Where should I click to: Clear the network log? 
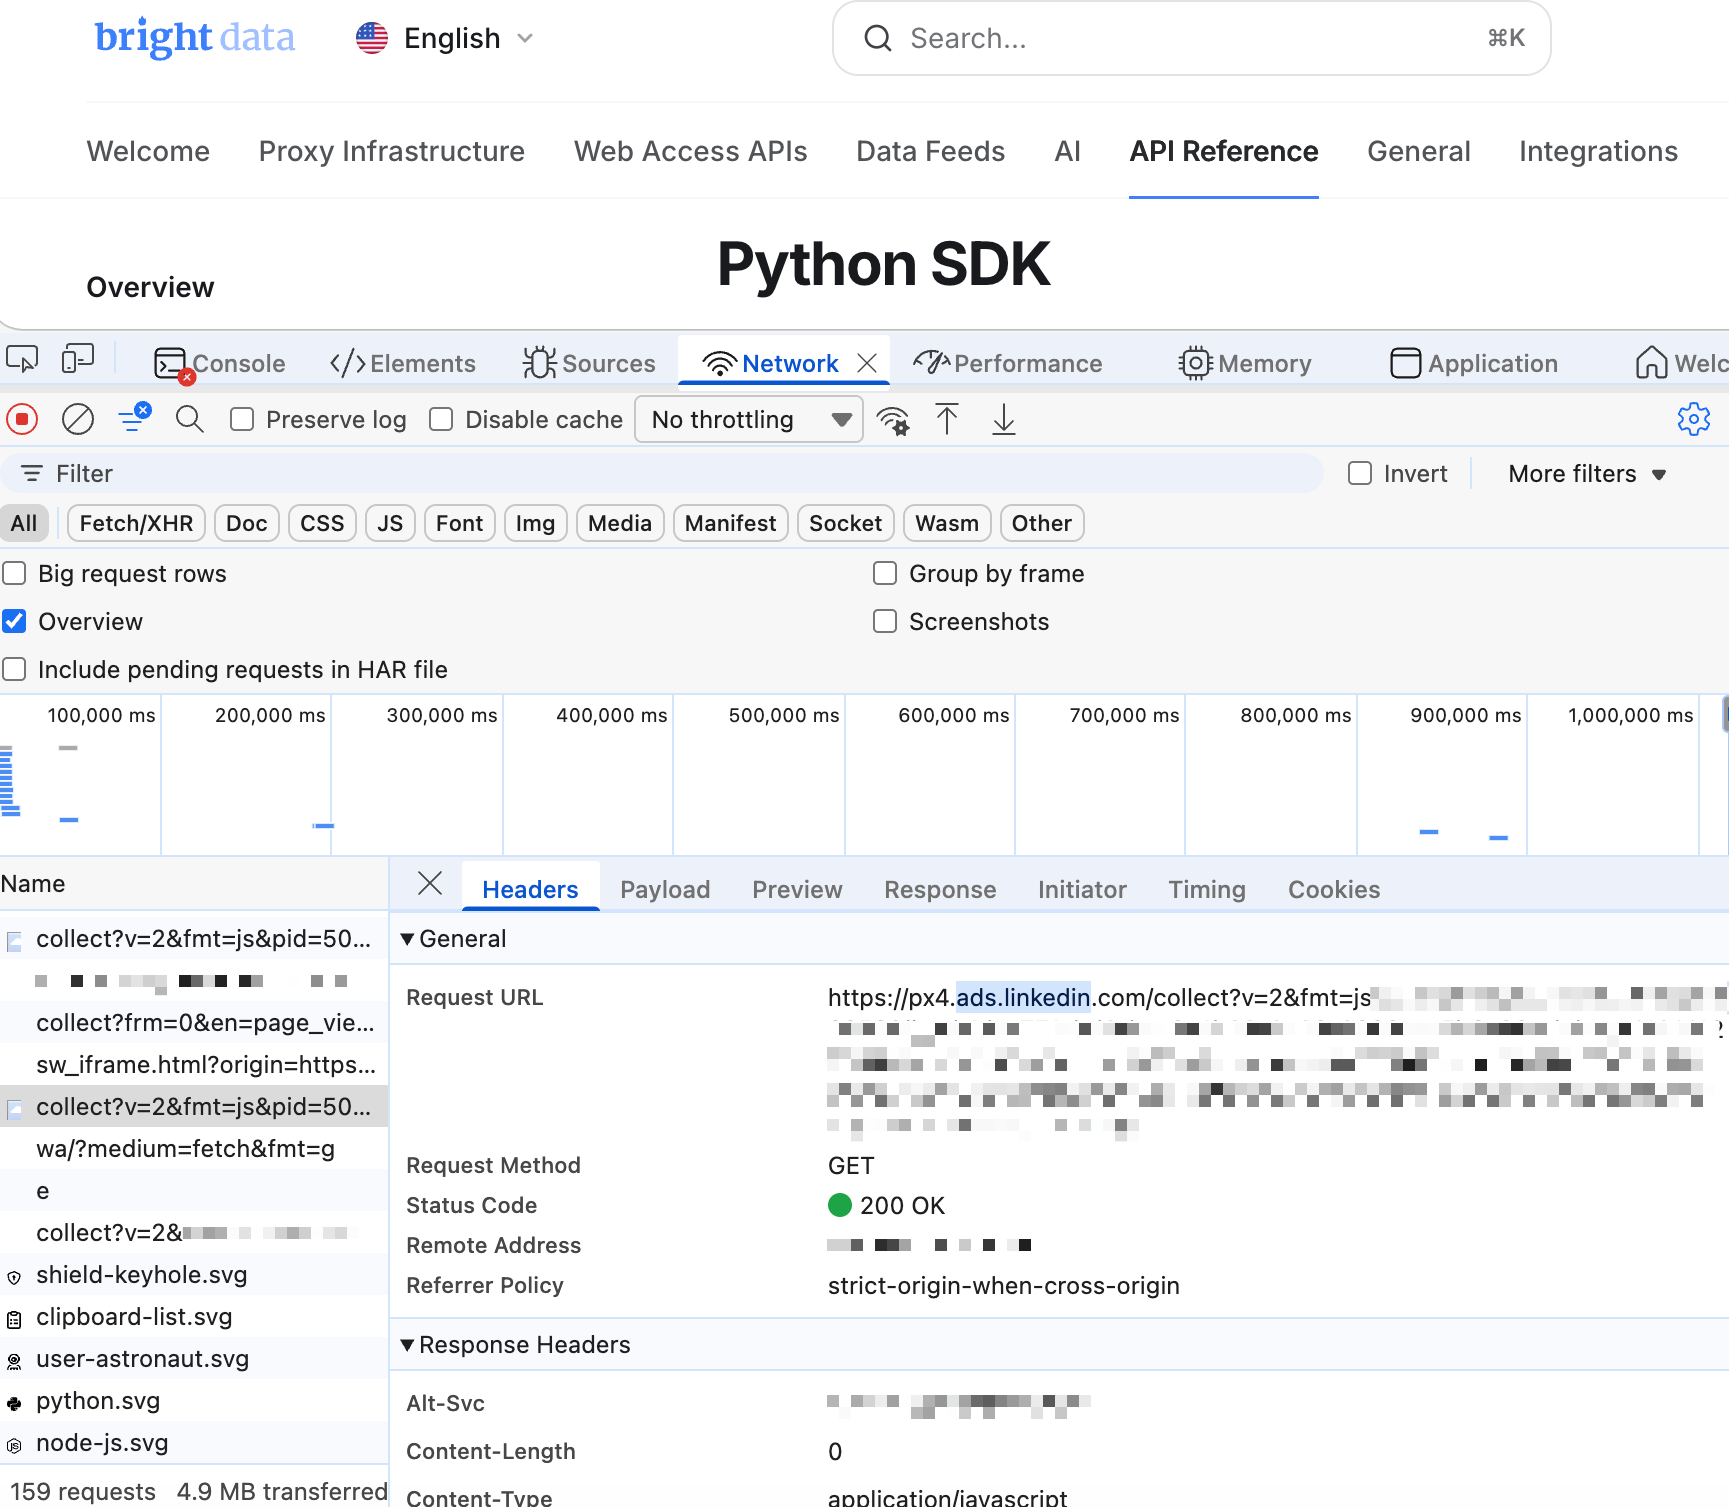78,419
